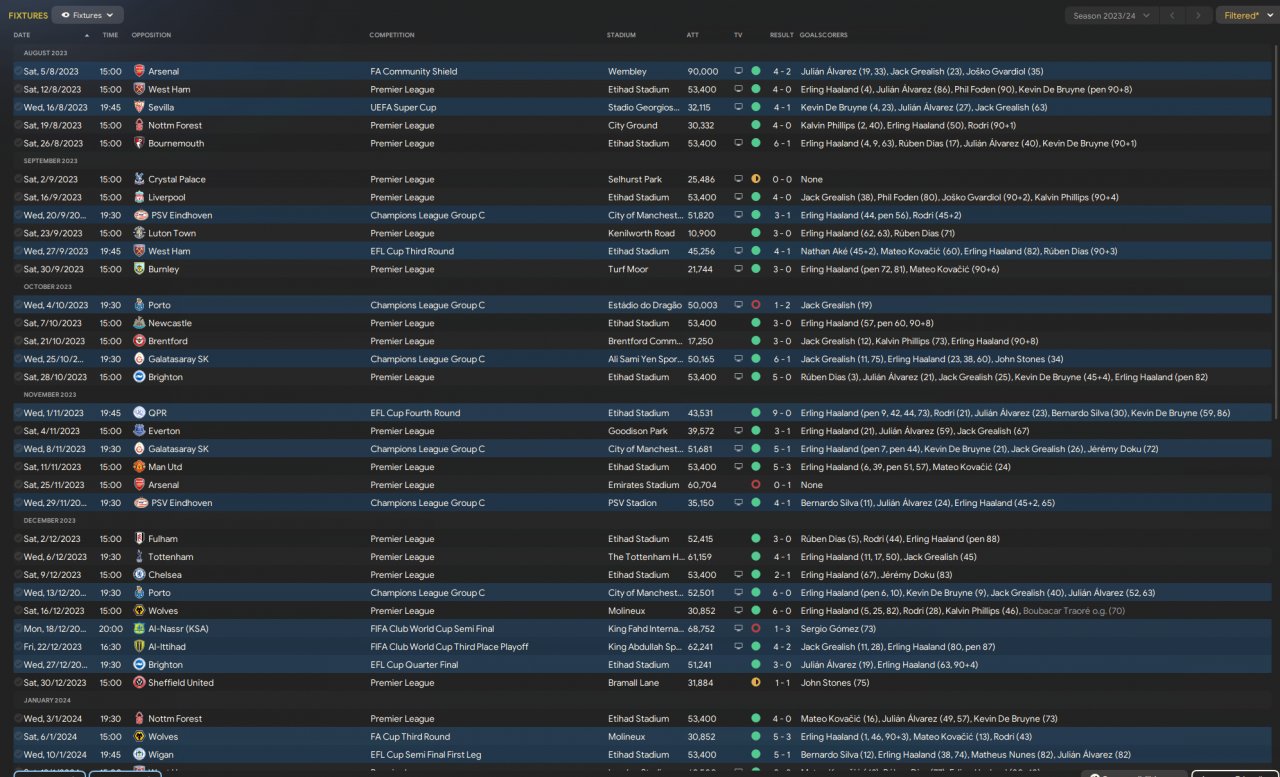The height and width of the screenshot is (777, 1280).
Task: Click the TV icon on the Al-Ittihad row
Action: 739,648
